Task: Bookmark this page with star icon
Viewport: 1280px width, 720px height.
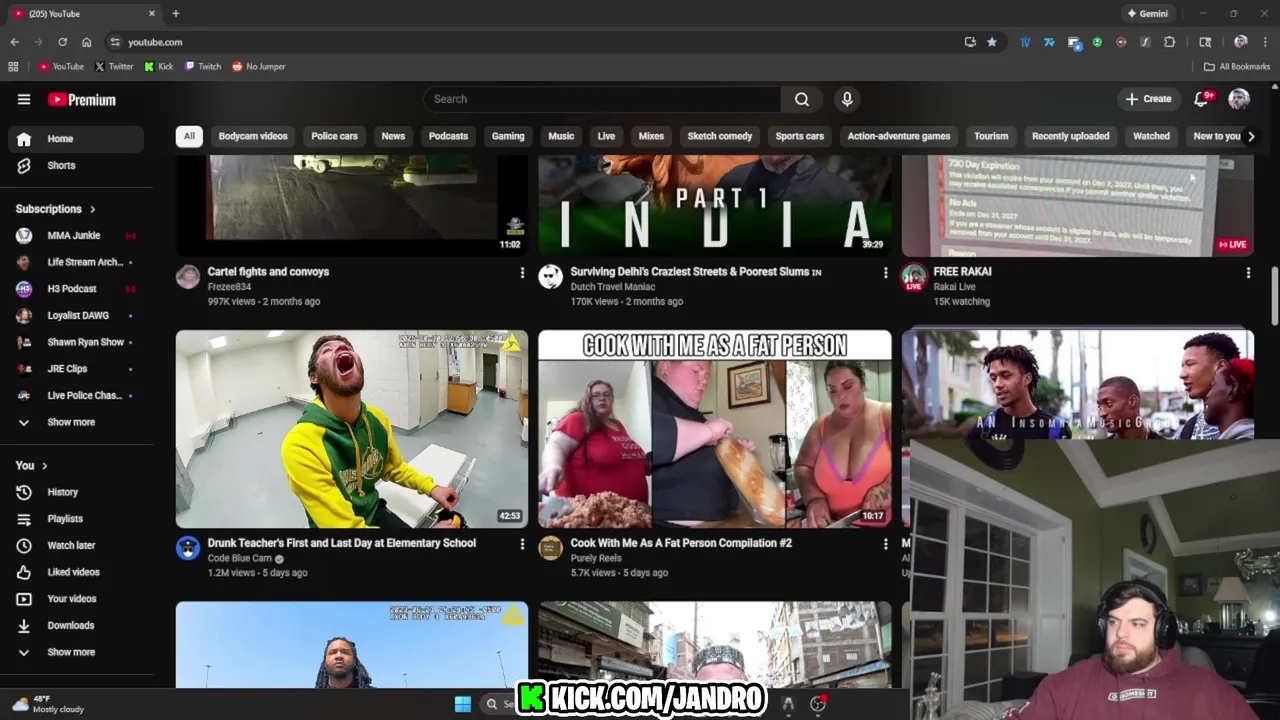Action: tap(992, 42)
